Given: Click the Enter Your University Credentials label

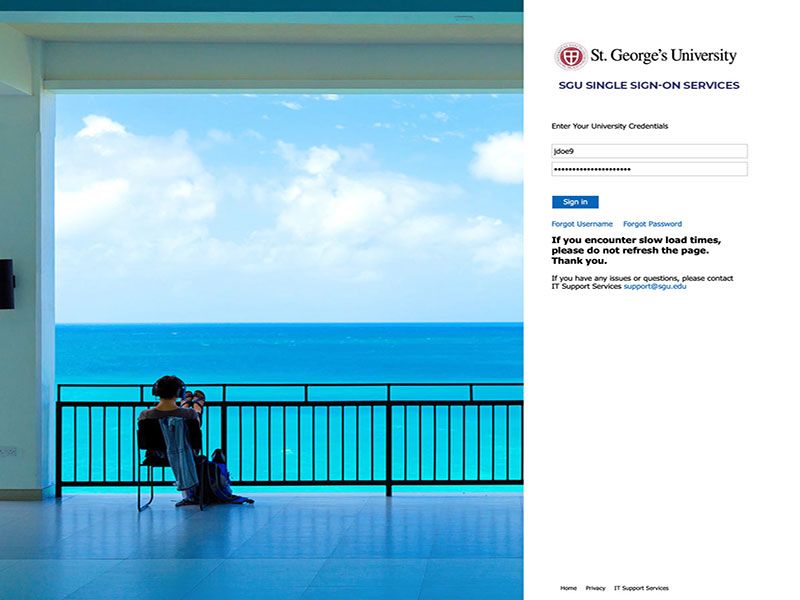Looking at the screenshot, I should tap(608, 127).
